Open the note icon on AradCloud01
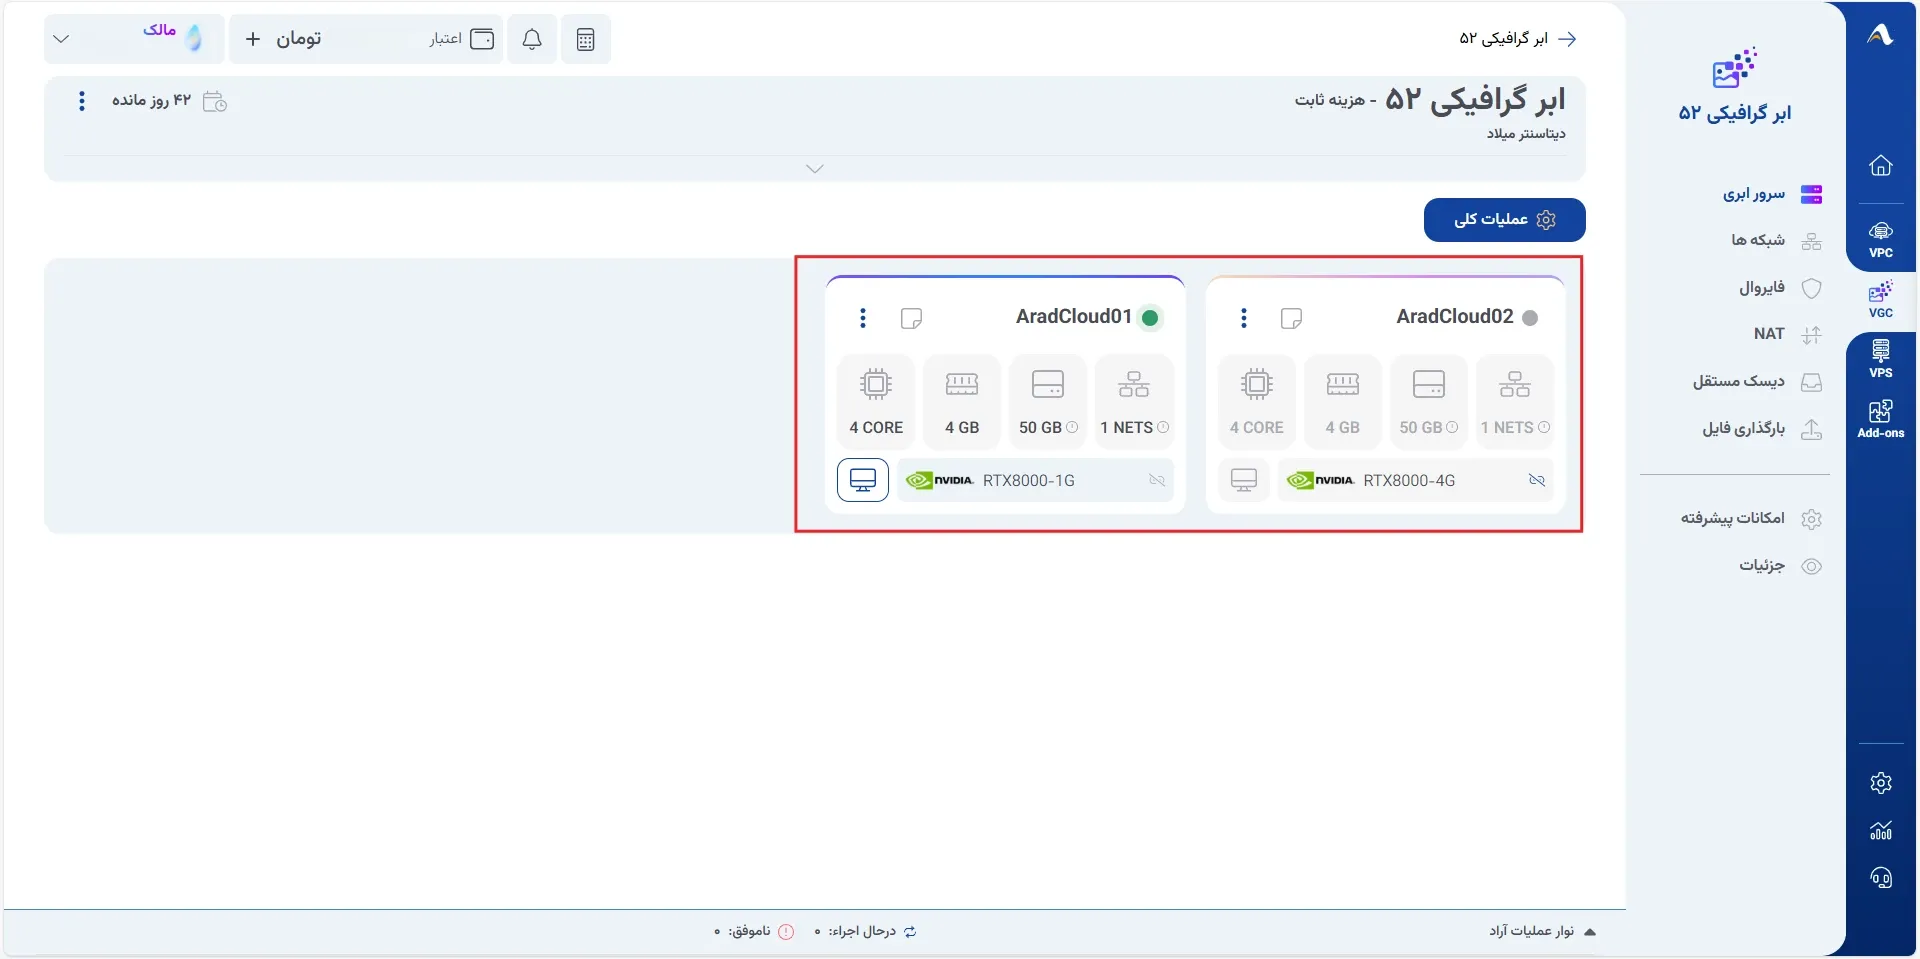Screen dimensions: 1920x959 911,318
